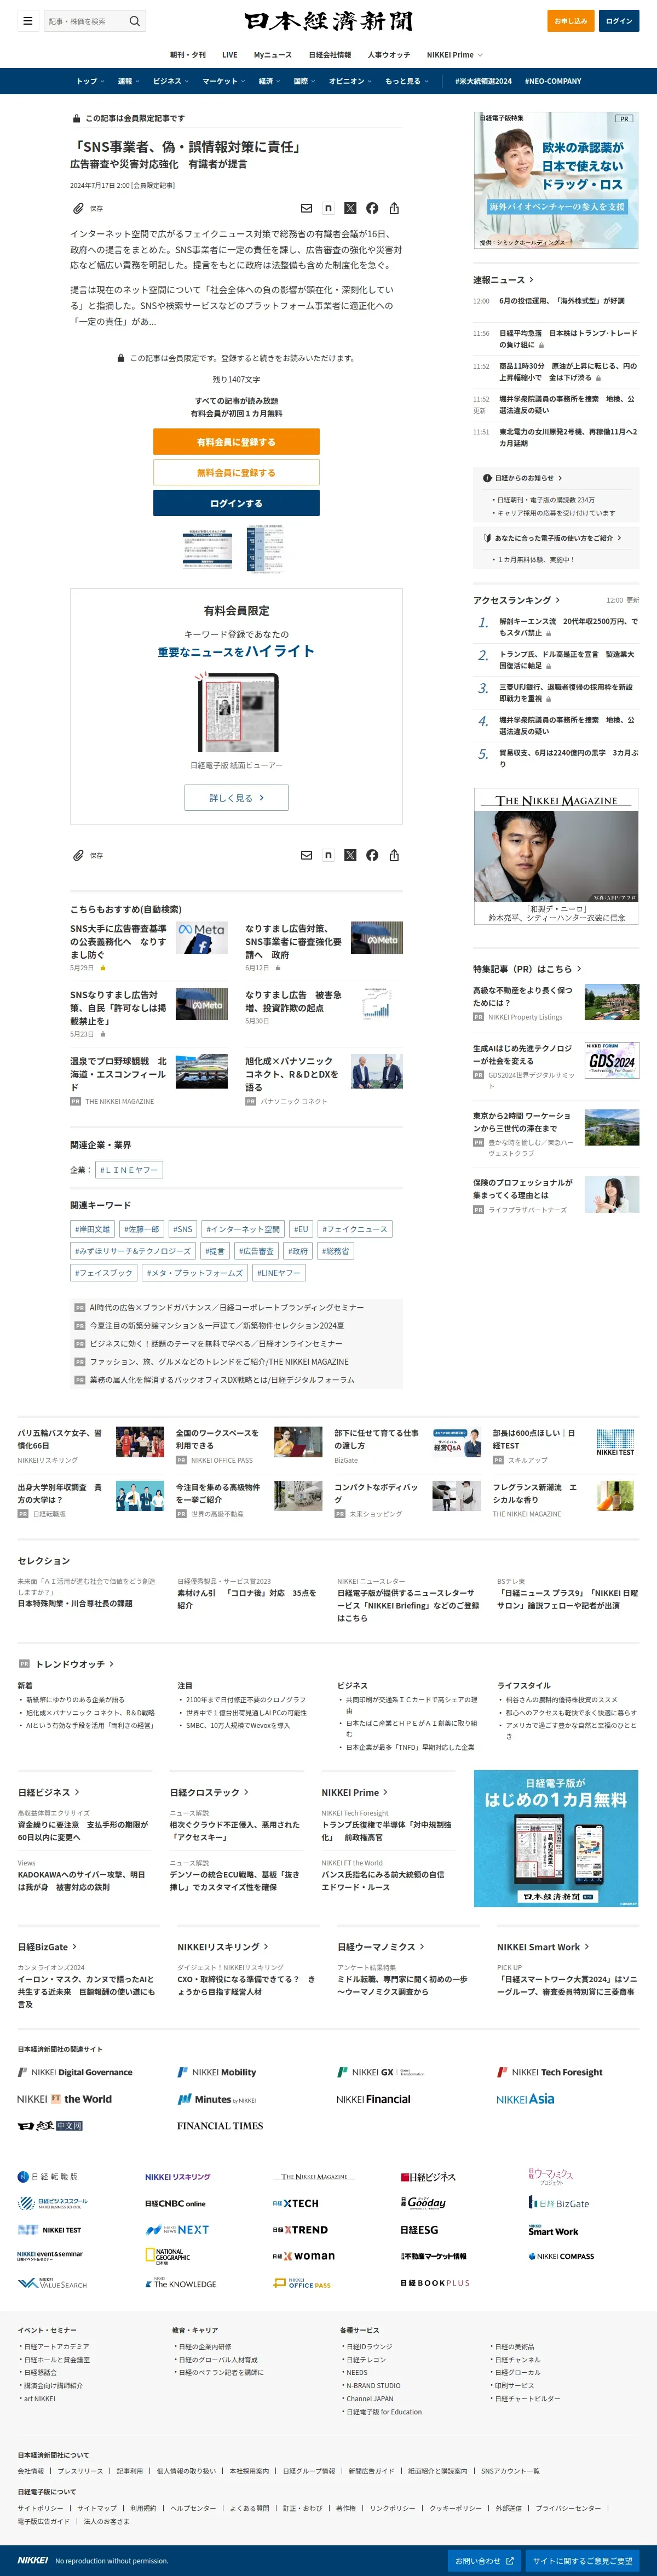Save article with the clip icon under the headline
The height and width of the screenshot is (2576, 657).
pyautogui.click(x=78, y=208)
